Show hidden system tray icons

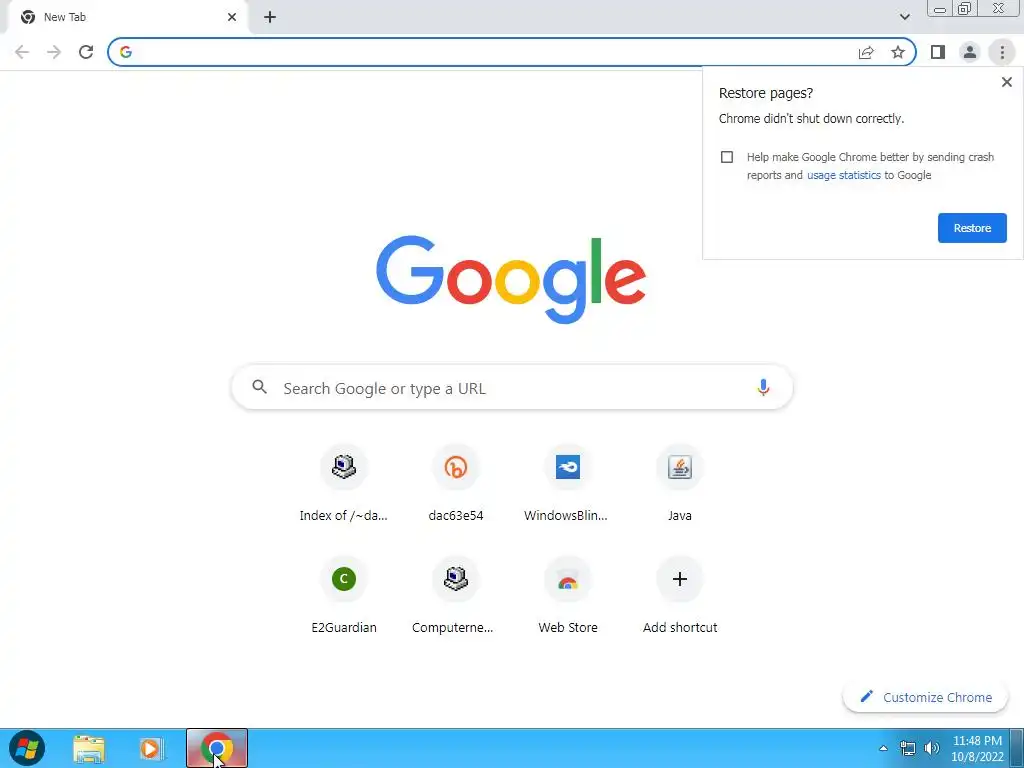884,748
